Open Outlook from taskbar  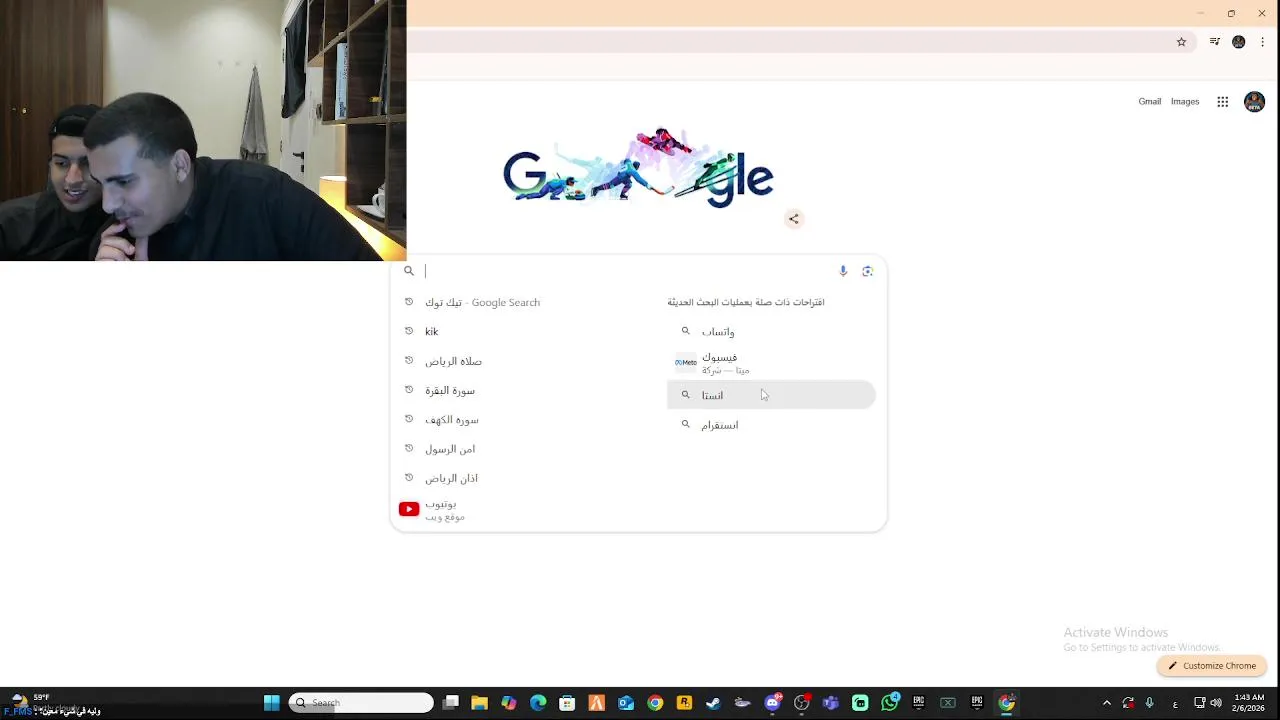(x=626, y=703)
